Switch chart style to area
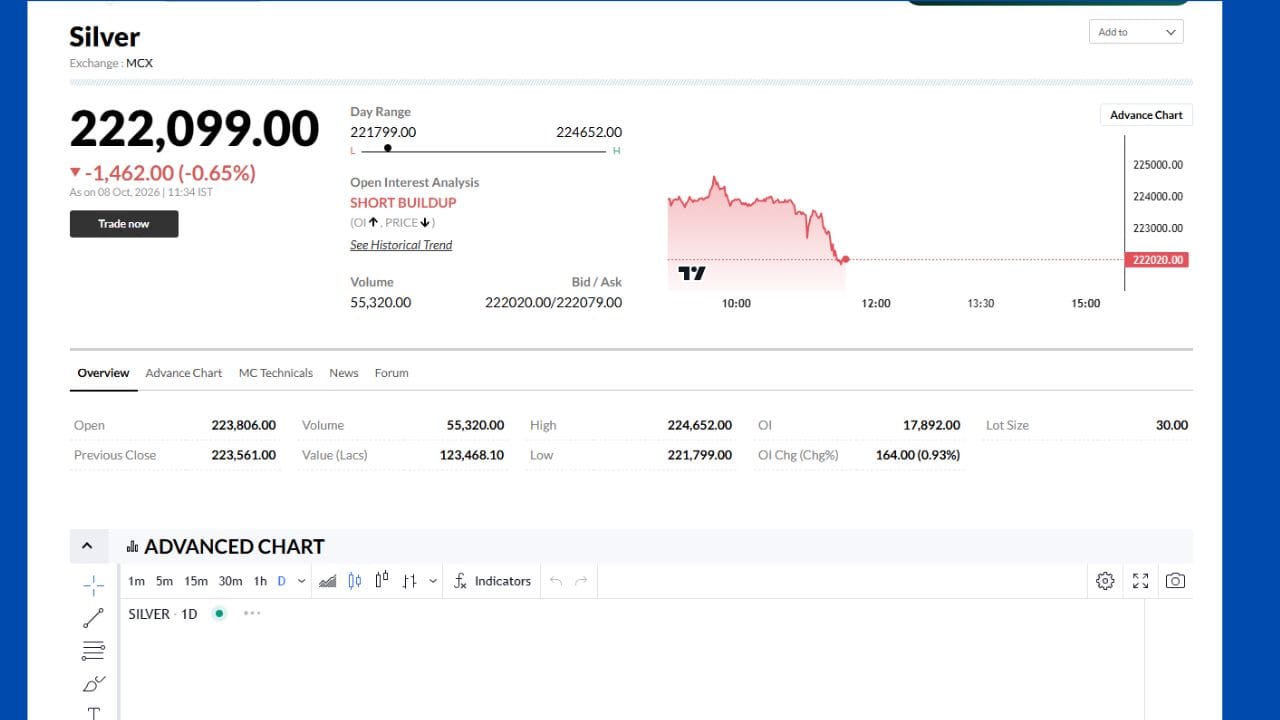The width and height of the screenshot is (1280, 720). 327,581
